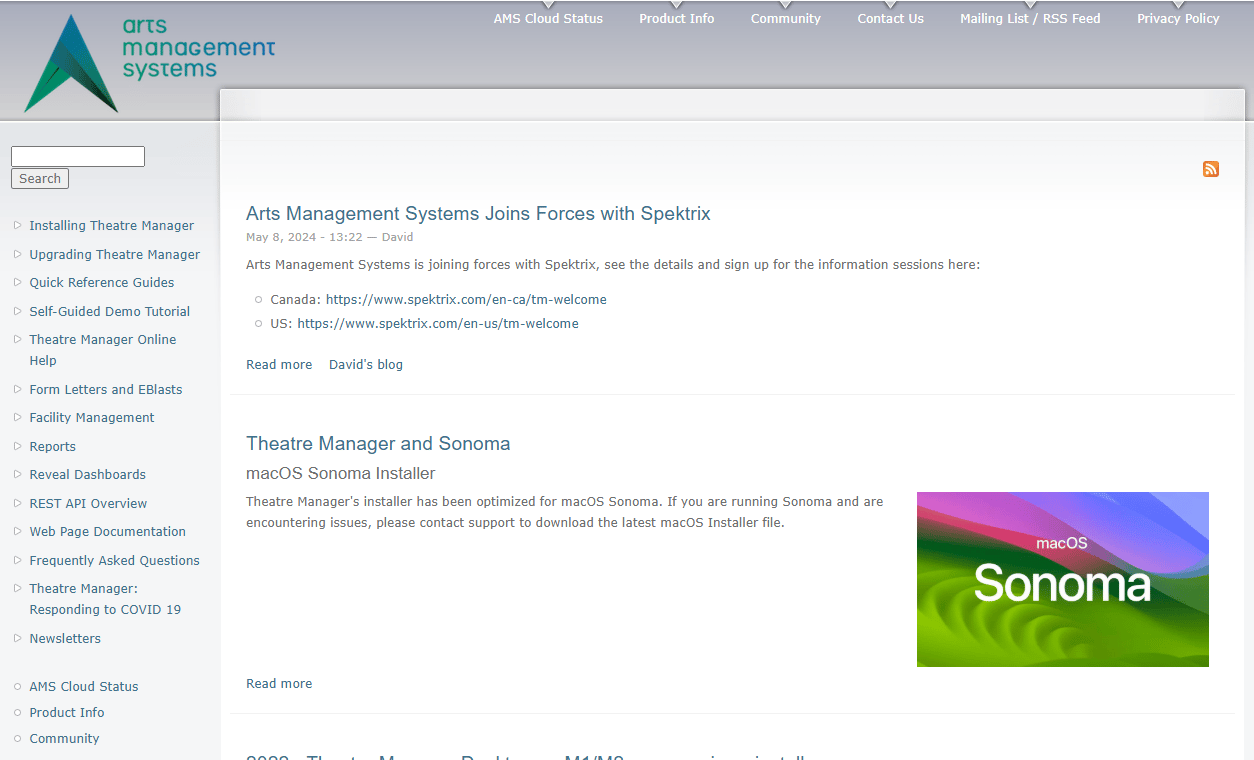Open the Newsletters sidebar link
This screenshot has width=1254, height=760.
65,638
